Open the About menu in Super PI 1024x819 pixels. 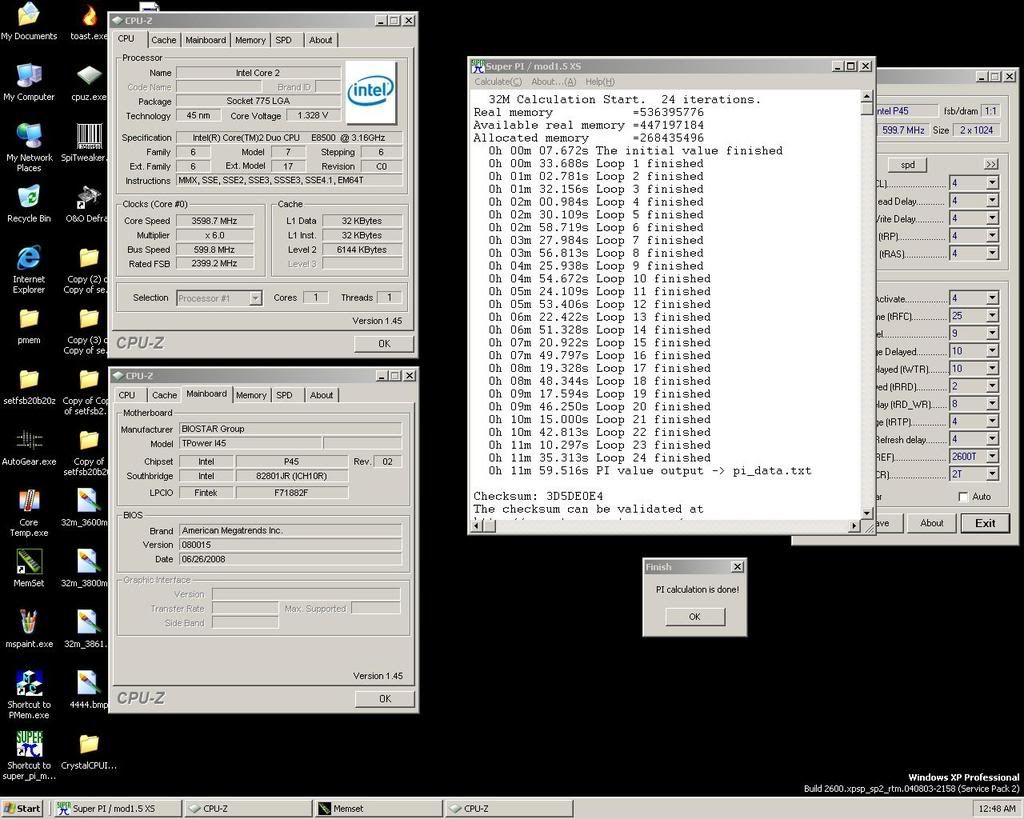[553, 82]
